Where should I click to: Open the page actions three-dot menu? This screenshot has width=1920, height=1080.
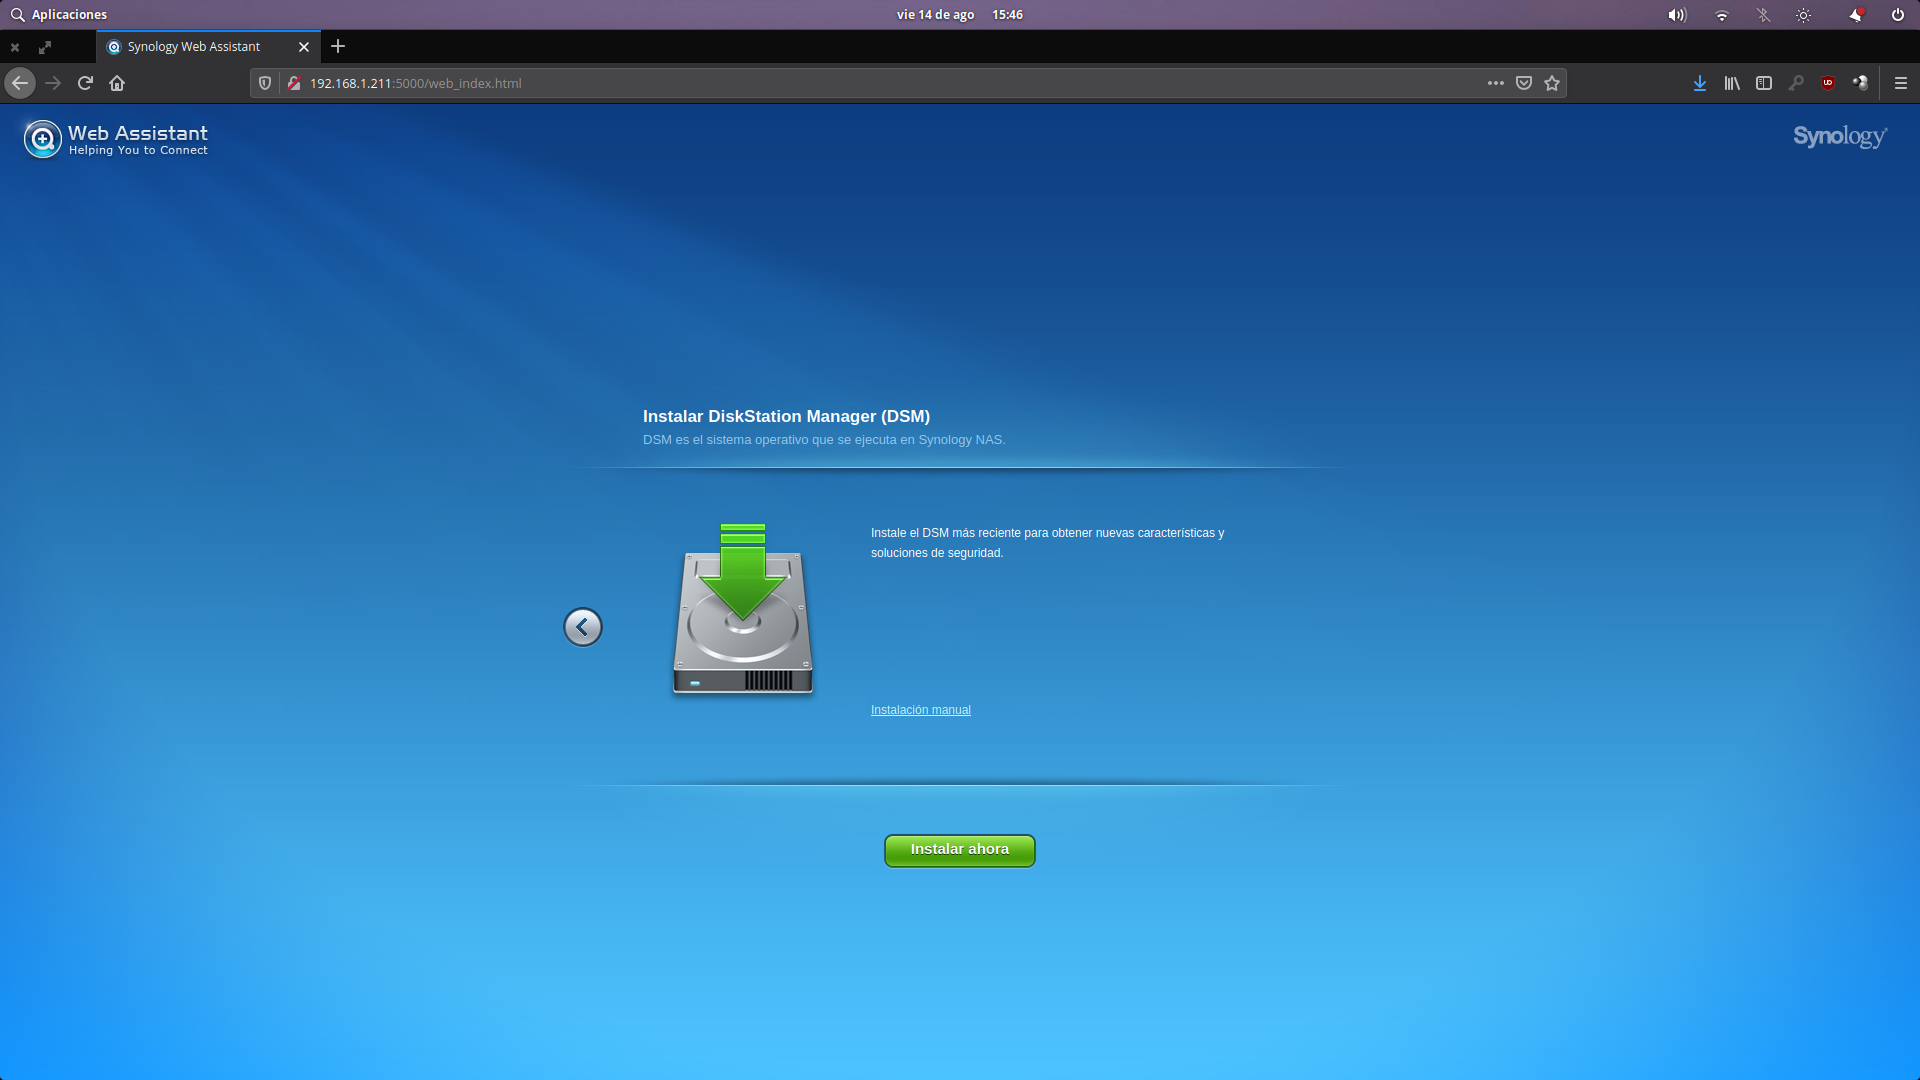point(1495,83)
